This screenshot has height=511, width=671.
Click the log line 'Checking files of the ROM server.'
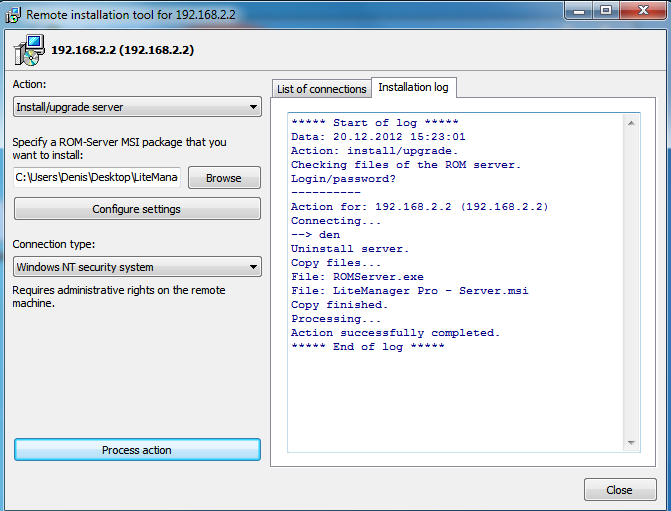[406, 165]
